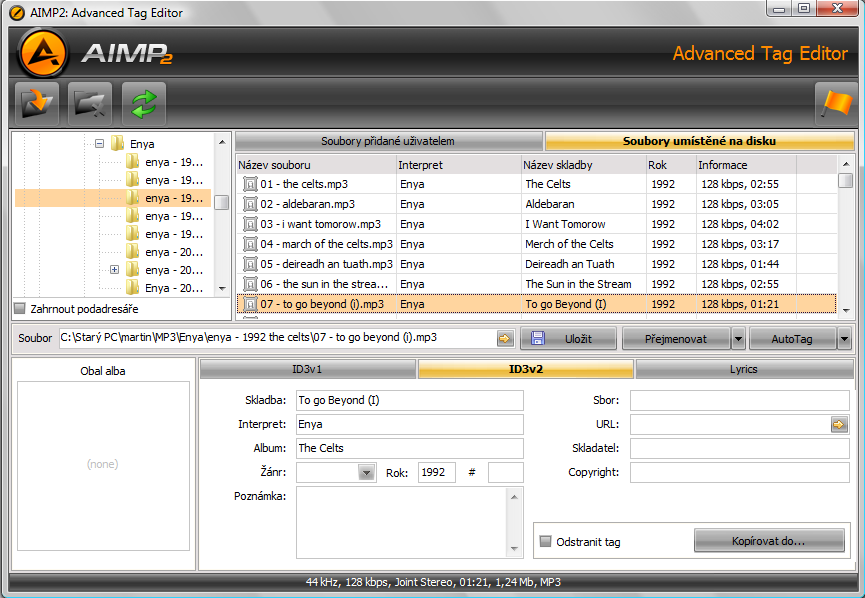The width and height of the screenshot is (865, 598).
Task: Click the capital Enya - 20... folder icon
Action: (x=132, y=287)
